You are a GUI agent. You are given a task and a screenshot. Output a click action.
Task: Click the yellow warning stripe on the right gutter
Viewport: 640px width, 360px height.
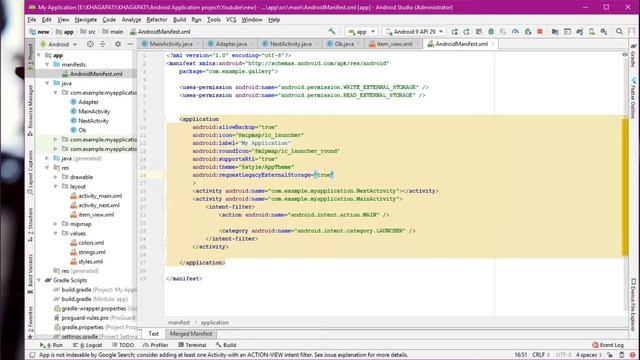tap(625, 187)
